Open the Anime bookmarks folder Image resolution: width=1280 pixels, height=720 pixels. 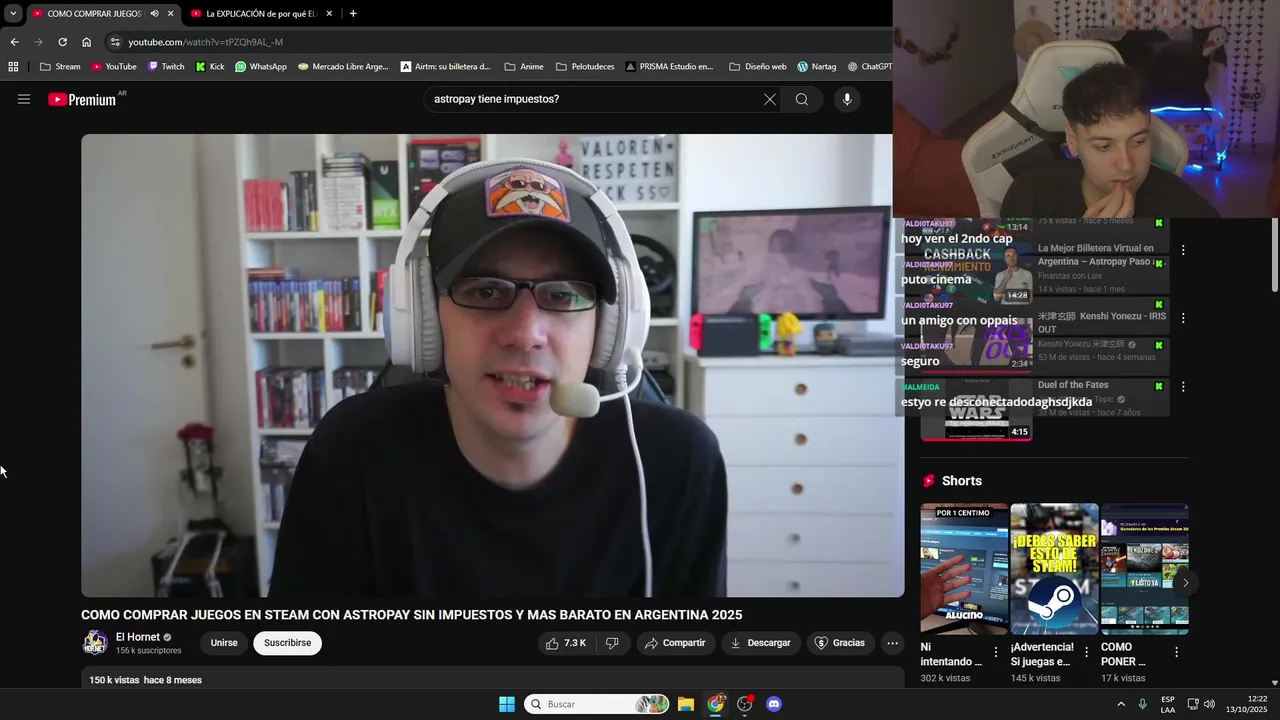coord(524,67)
